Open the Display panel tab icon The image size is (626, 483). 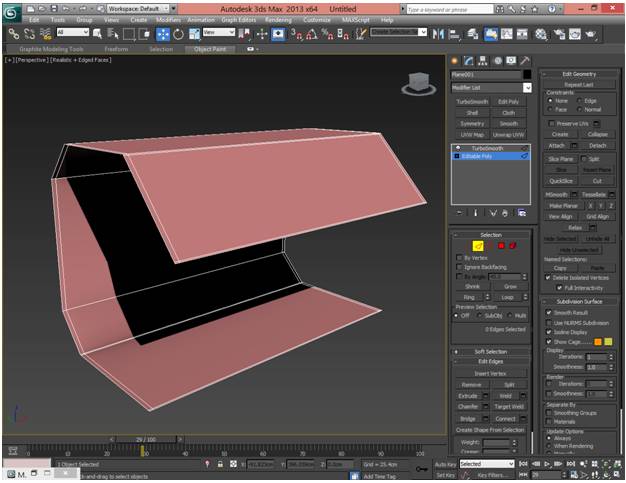coord(511,61)
